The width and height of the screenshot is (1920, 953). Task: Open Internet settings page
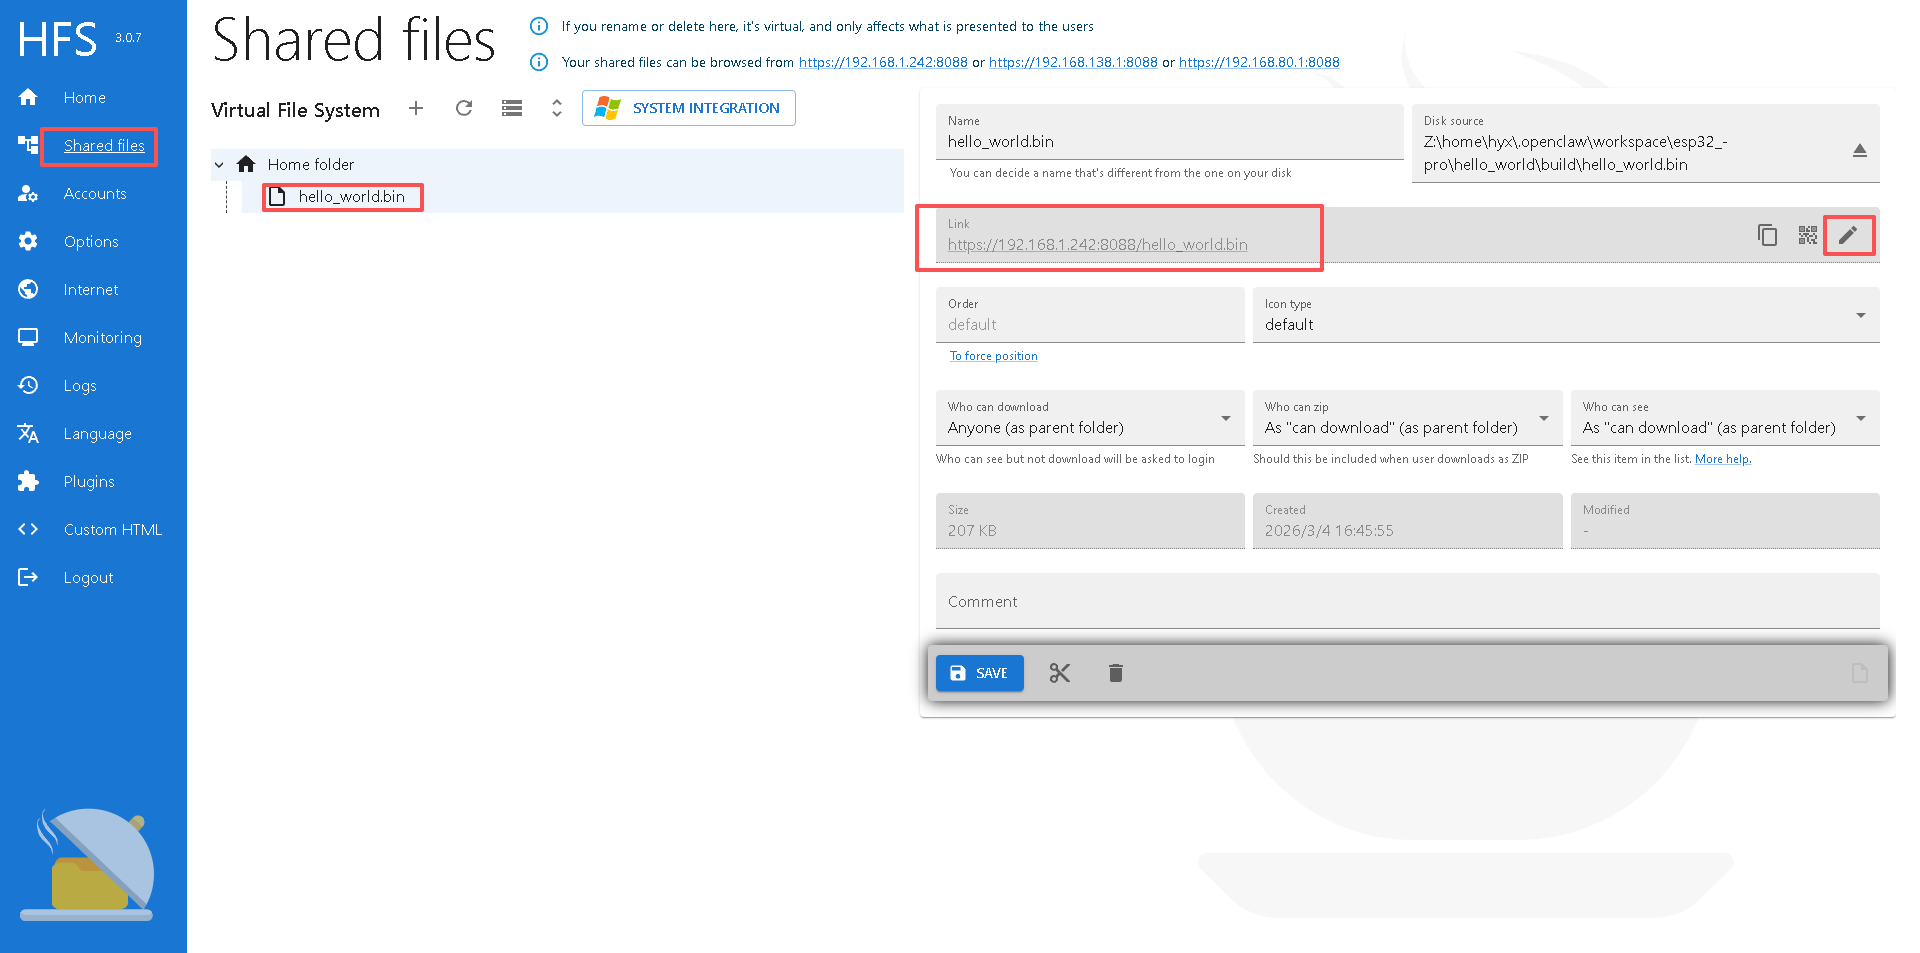pos(91,289)
